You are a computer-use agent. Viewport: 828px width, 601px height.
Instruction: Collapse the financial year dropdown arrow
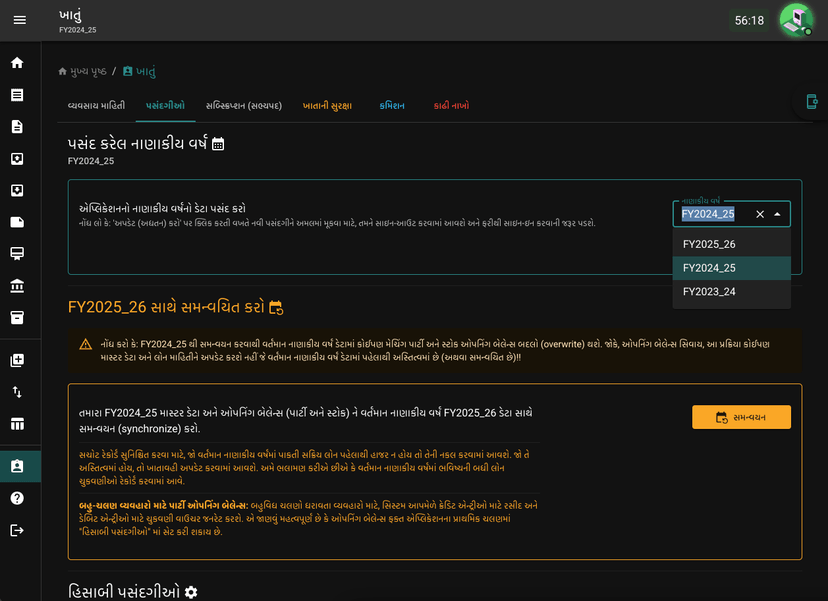click(x=777, y=214)
